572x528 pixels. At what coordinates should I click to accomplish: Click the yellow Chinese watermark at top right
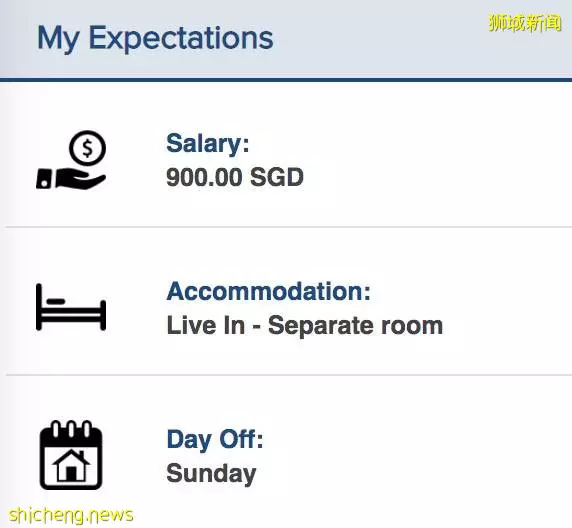[525, 23]
